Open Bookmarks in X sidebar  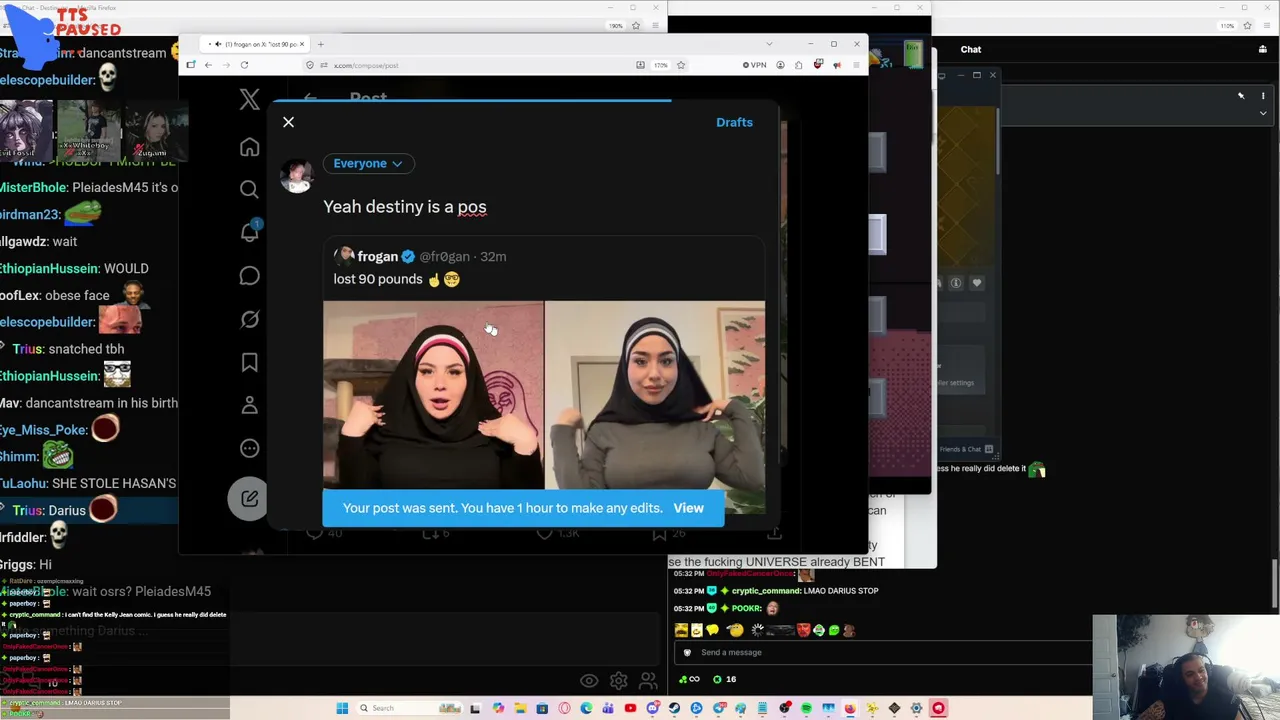point(249,362)
